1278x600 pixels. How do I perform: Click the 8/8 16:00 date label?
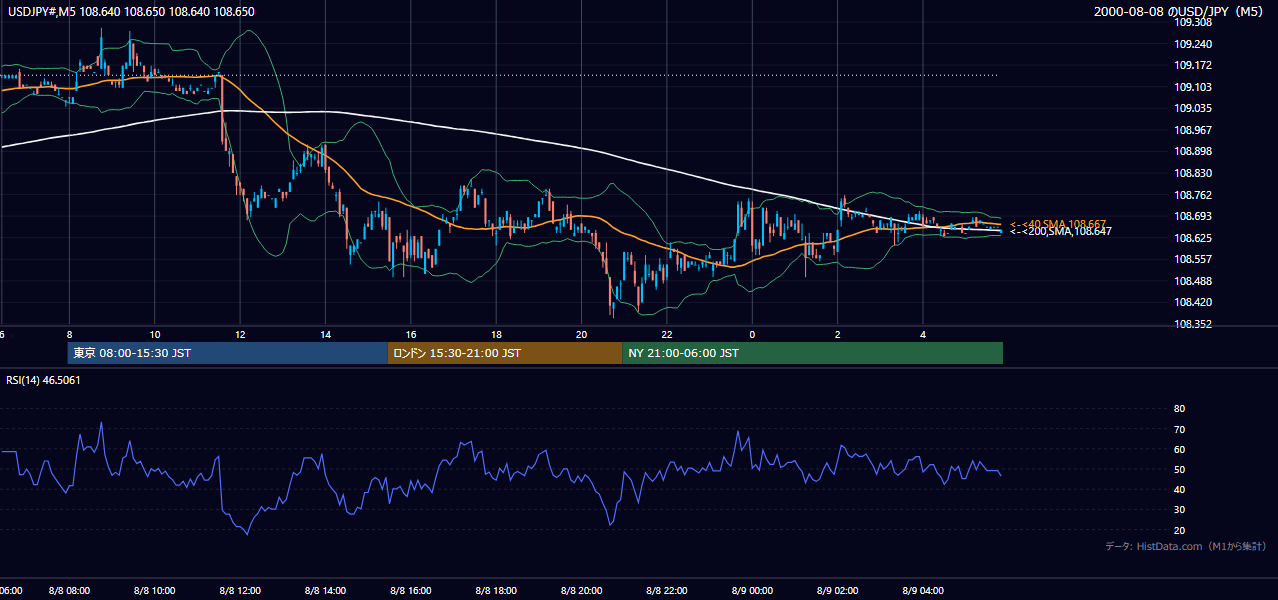pos(410,591)
